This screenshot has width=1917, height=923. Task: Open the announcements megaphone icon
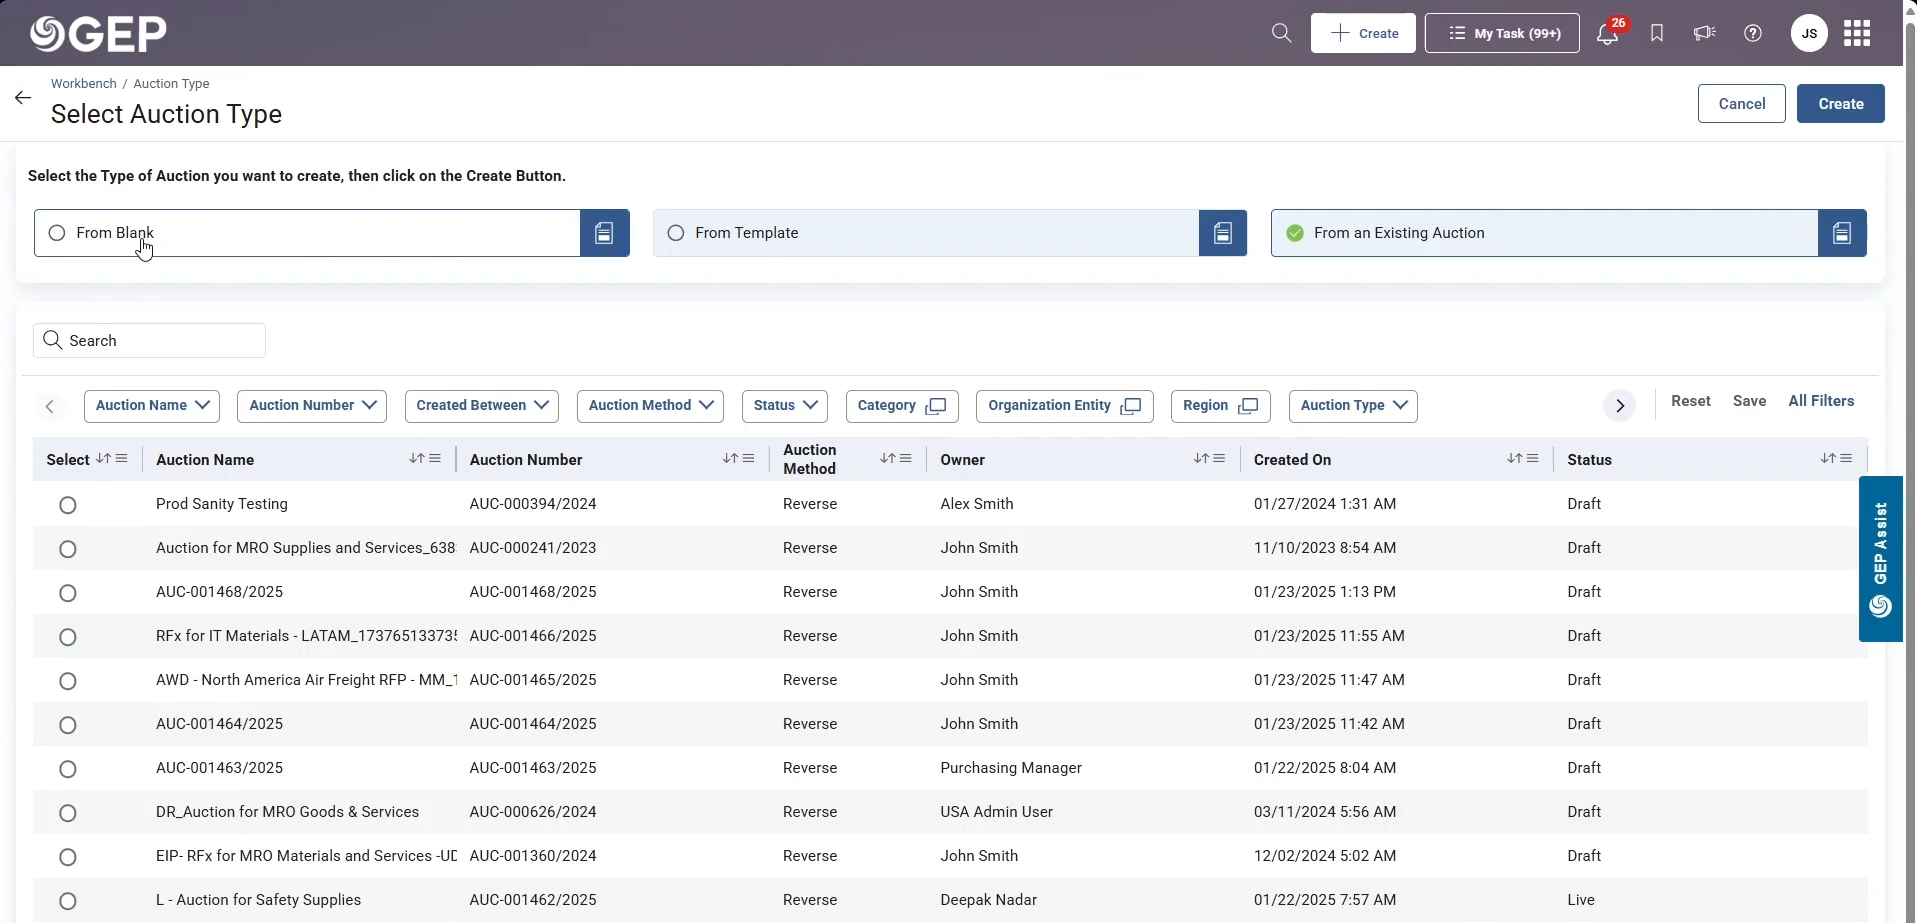point(1704,33)
